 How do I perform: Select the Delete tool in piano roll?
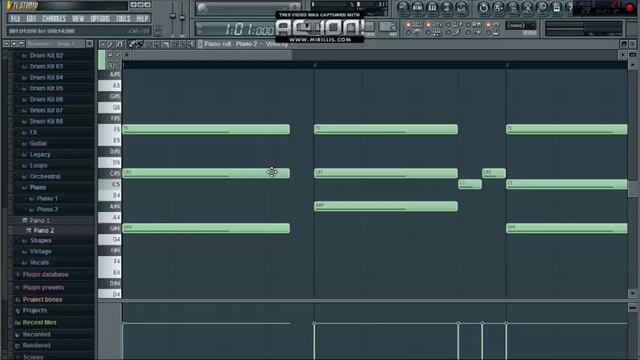click(148, 44)
